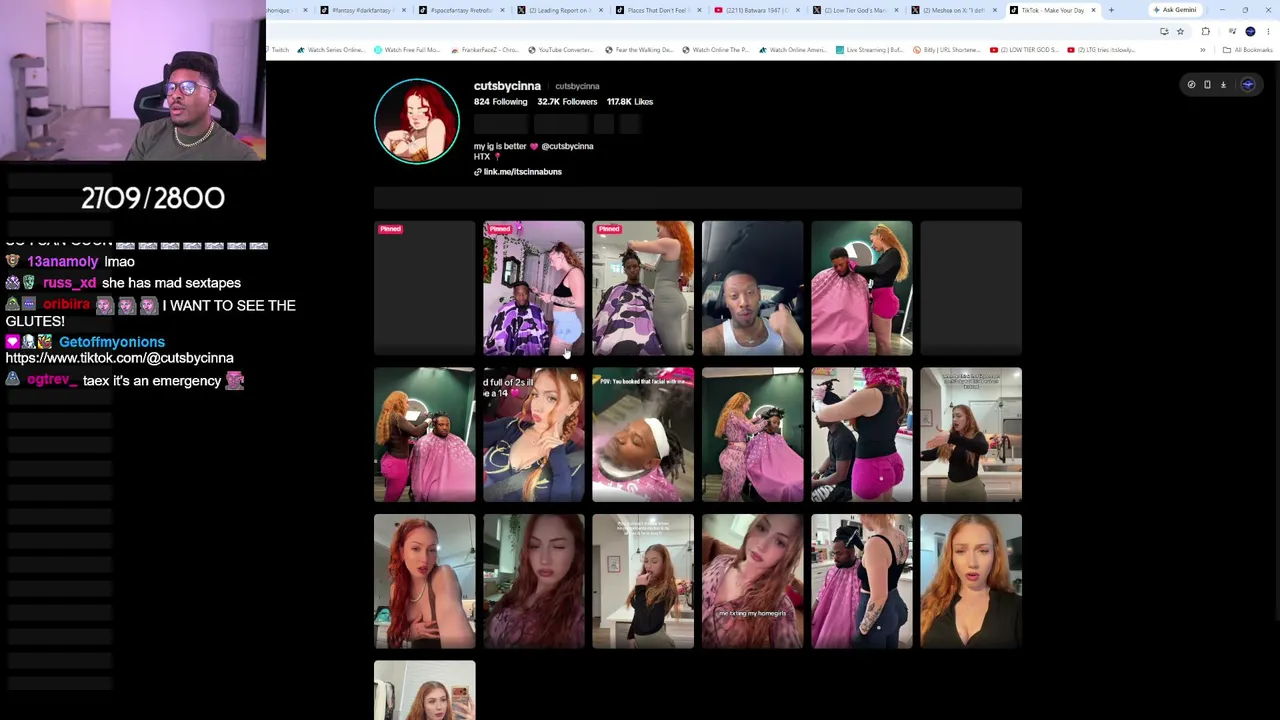The image size is (1280, 720).
Task: Click the 117.8K Likes count
Action: tap(630, 102)
